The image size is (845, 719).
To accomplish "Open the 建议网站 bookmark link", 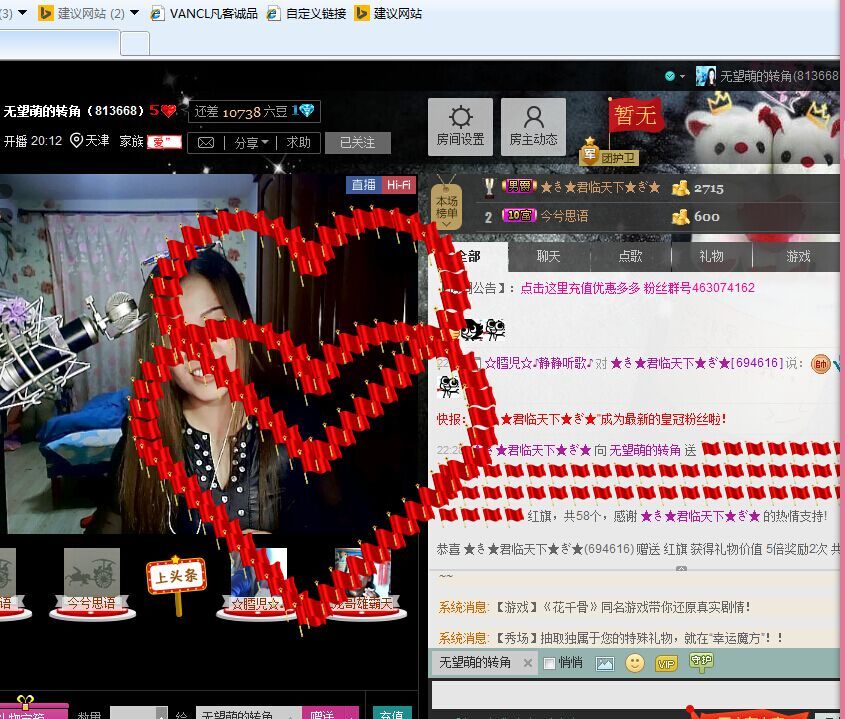I will pos(389,13).
